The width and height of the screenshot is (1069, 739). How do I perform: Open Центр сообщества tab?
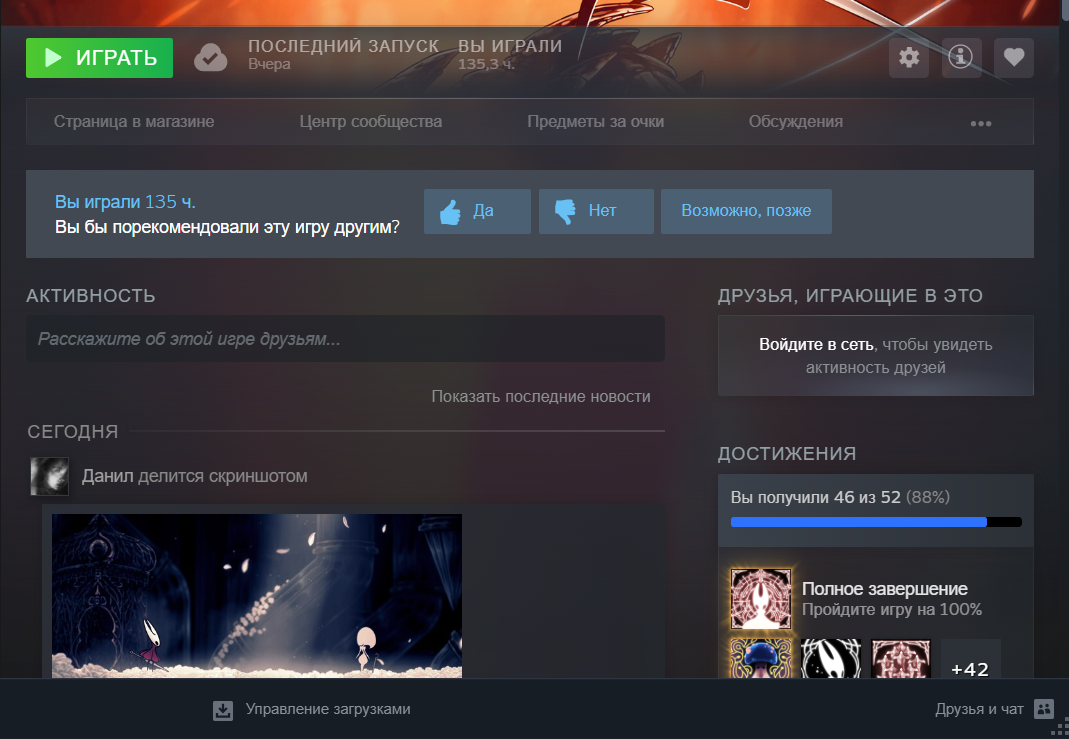[371, 122]
